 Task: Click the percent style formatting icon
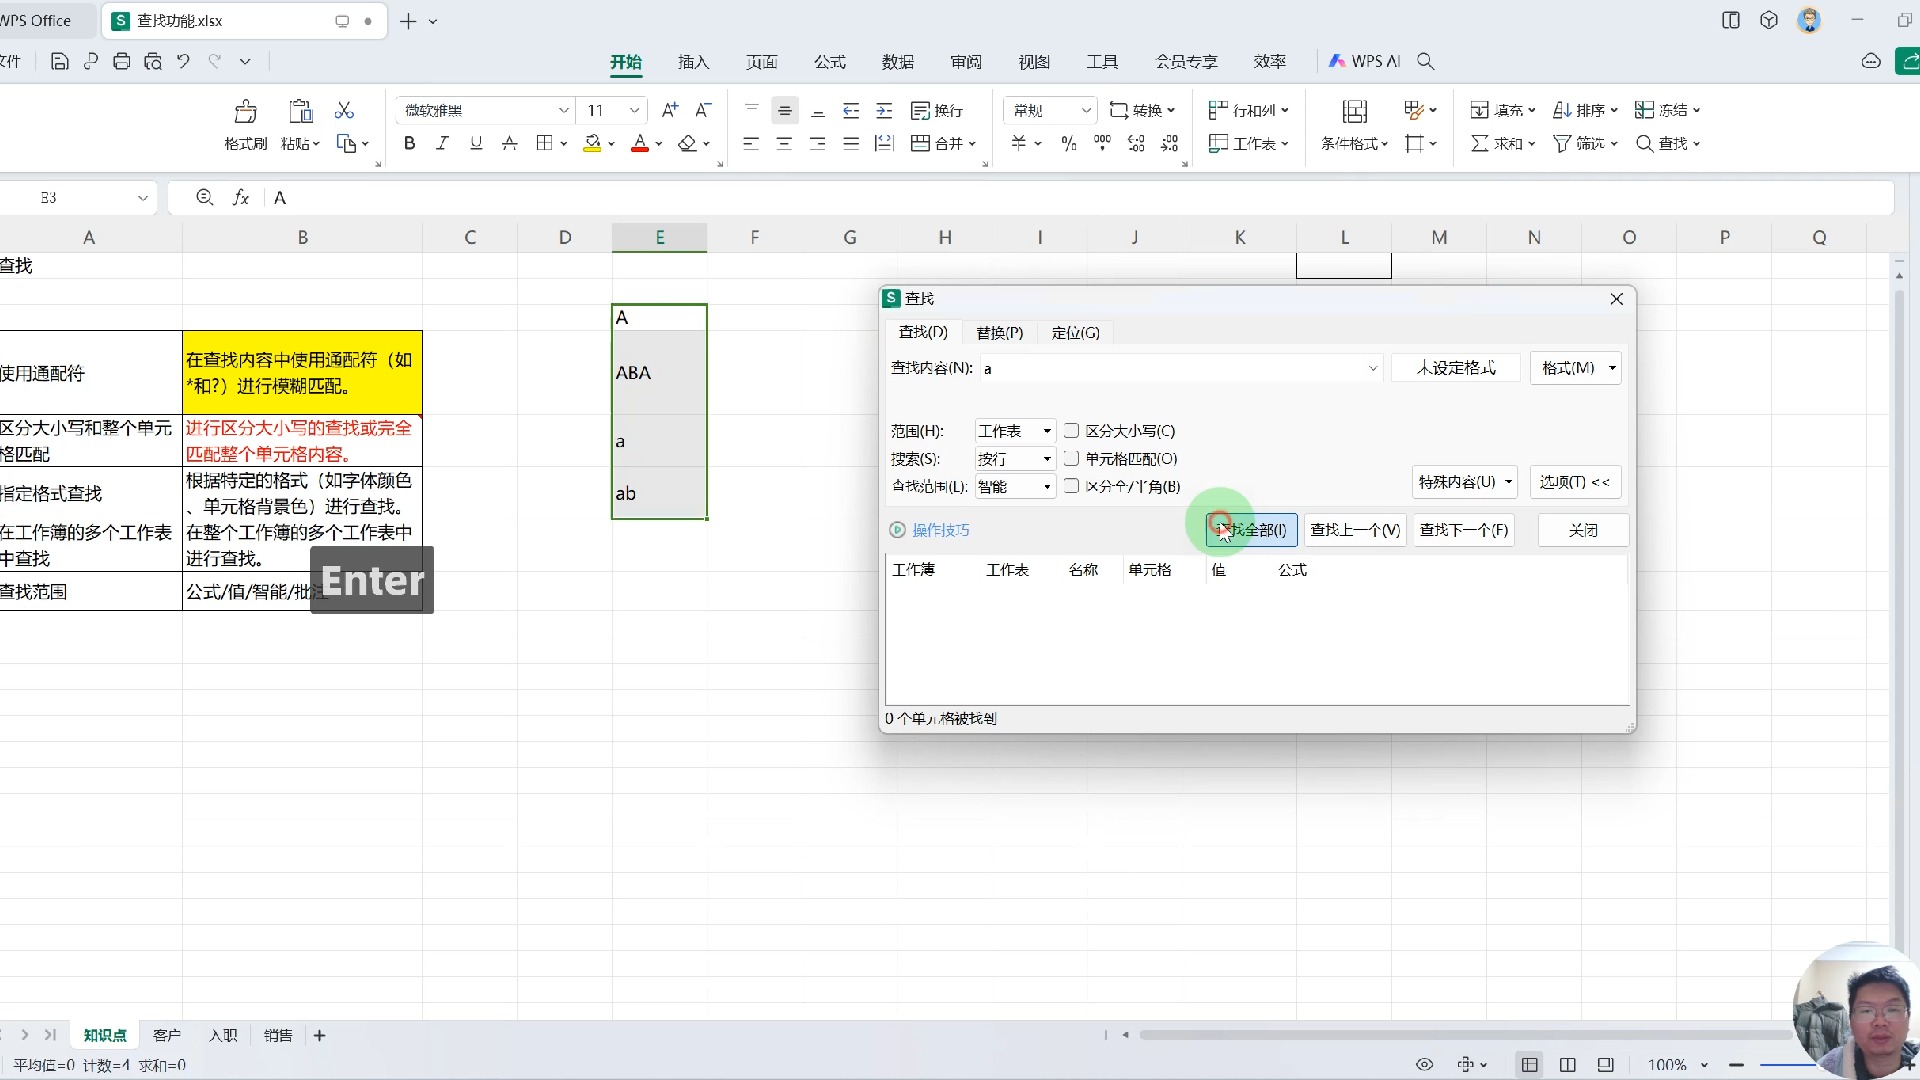click(x=1068, y=143)
